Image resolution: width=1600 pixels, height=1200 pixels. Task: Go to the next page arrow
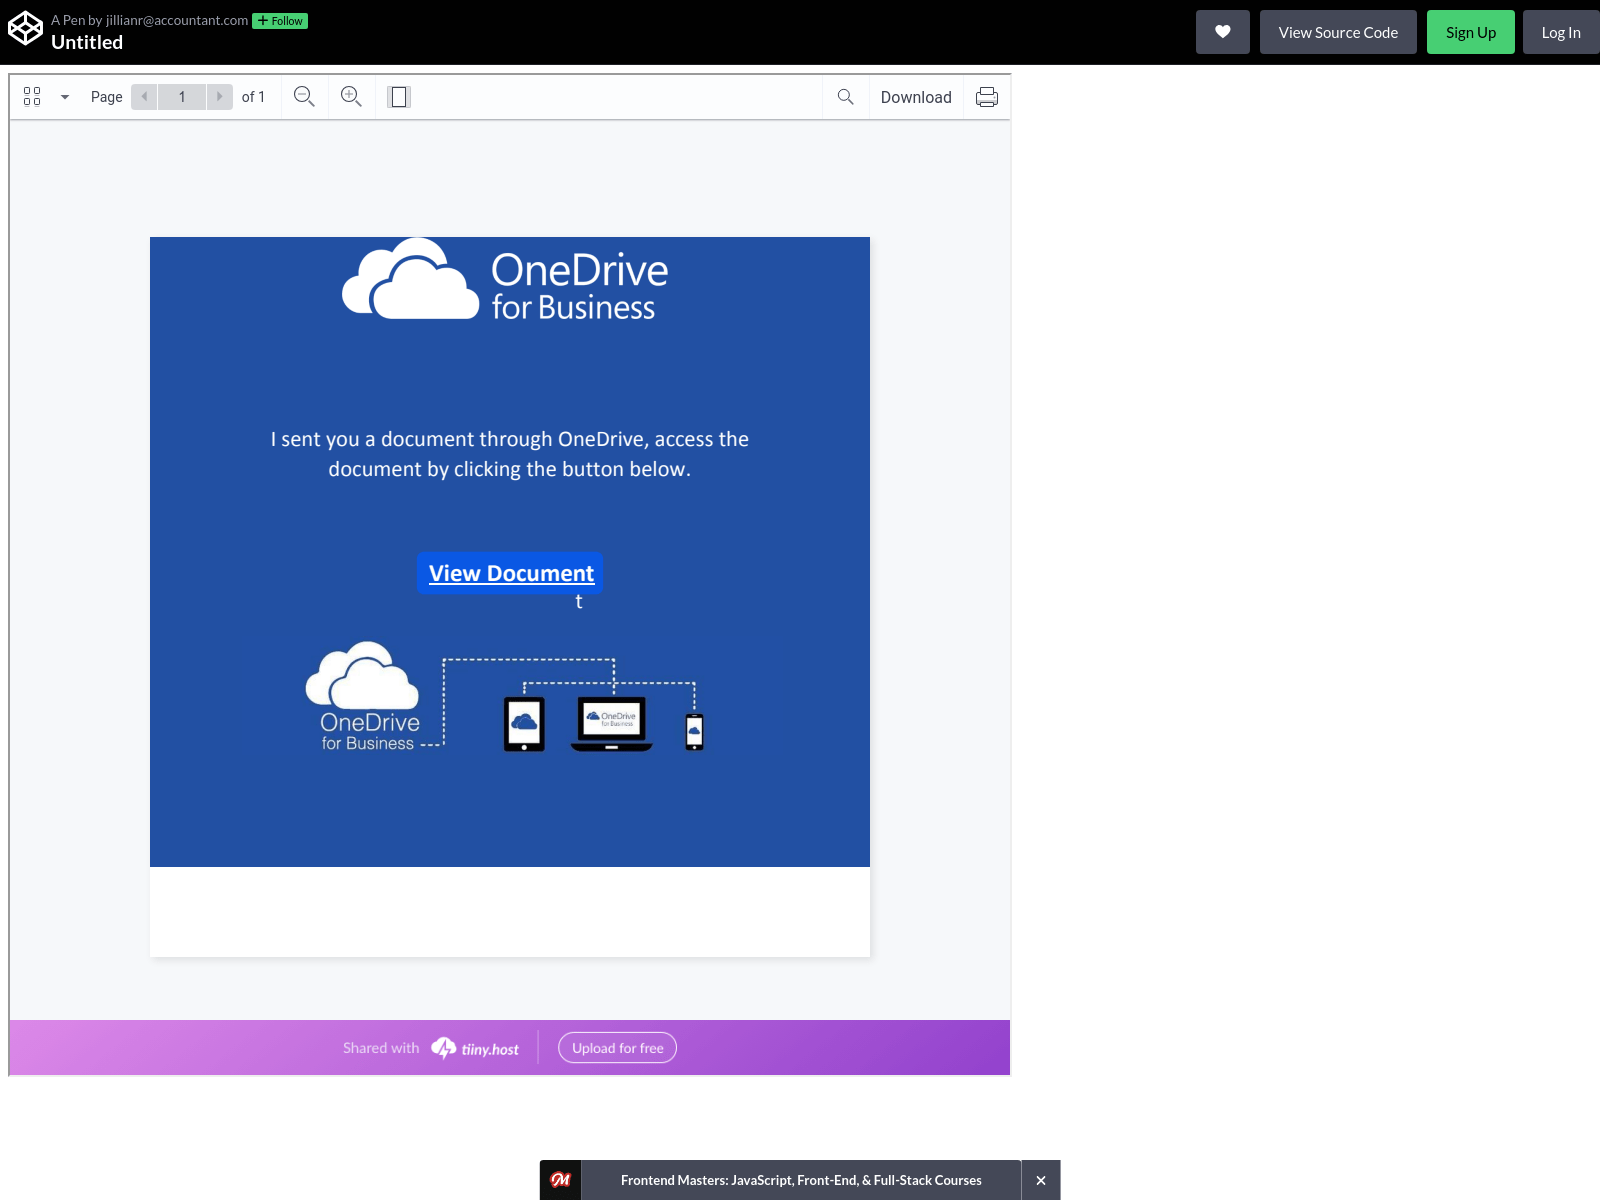click(220, 97)
